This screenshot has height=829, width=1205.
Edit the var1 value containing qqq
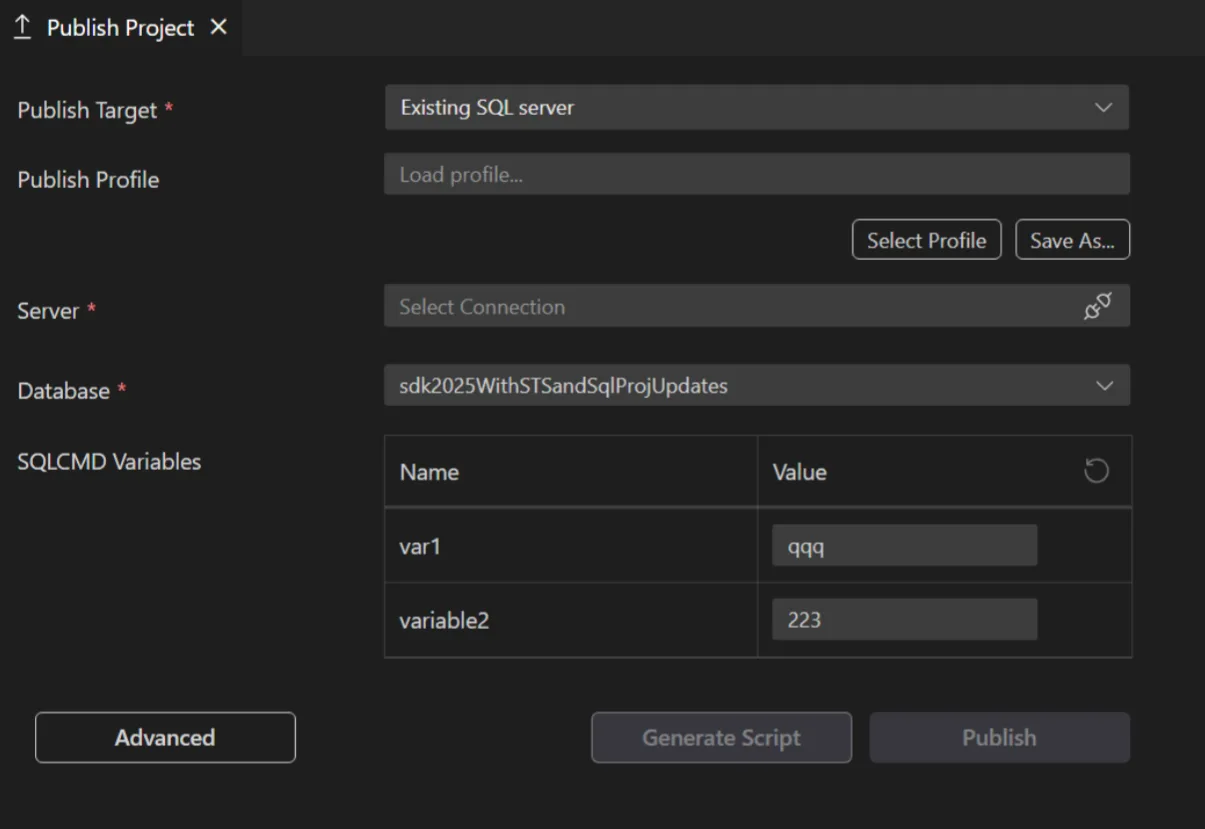tap(904, 545)
